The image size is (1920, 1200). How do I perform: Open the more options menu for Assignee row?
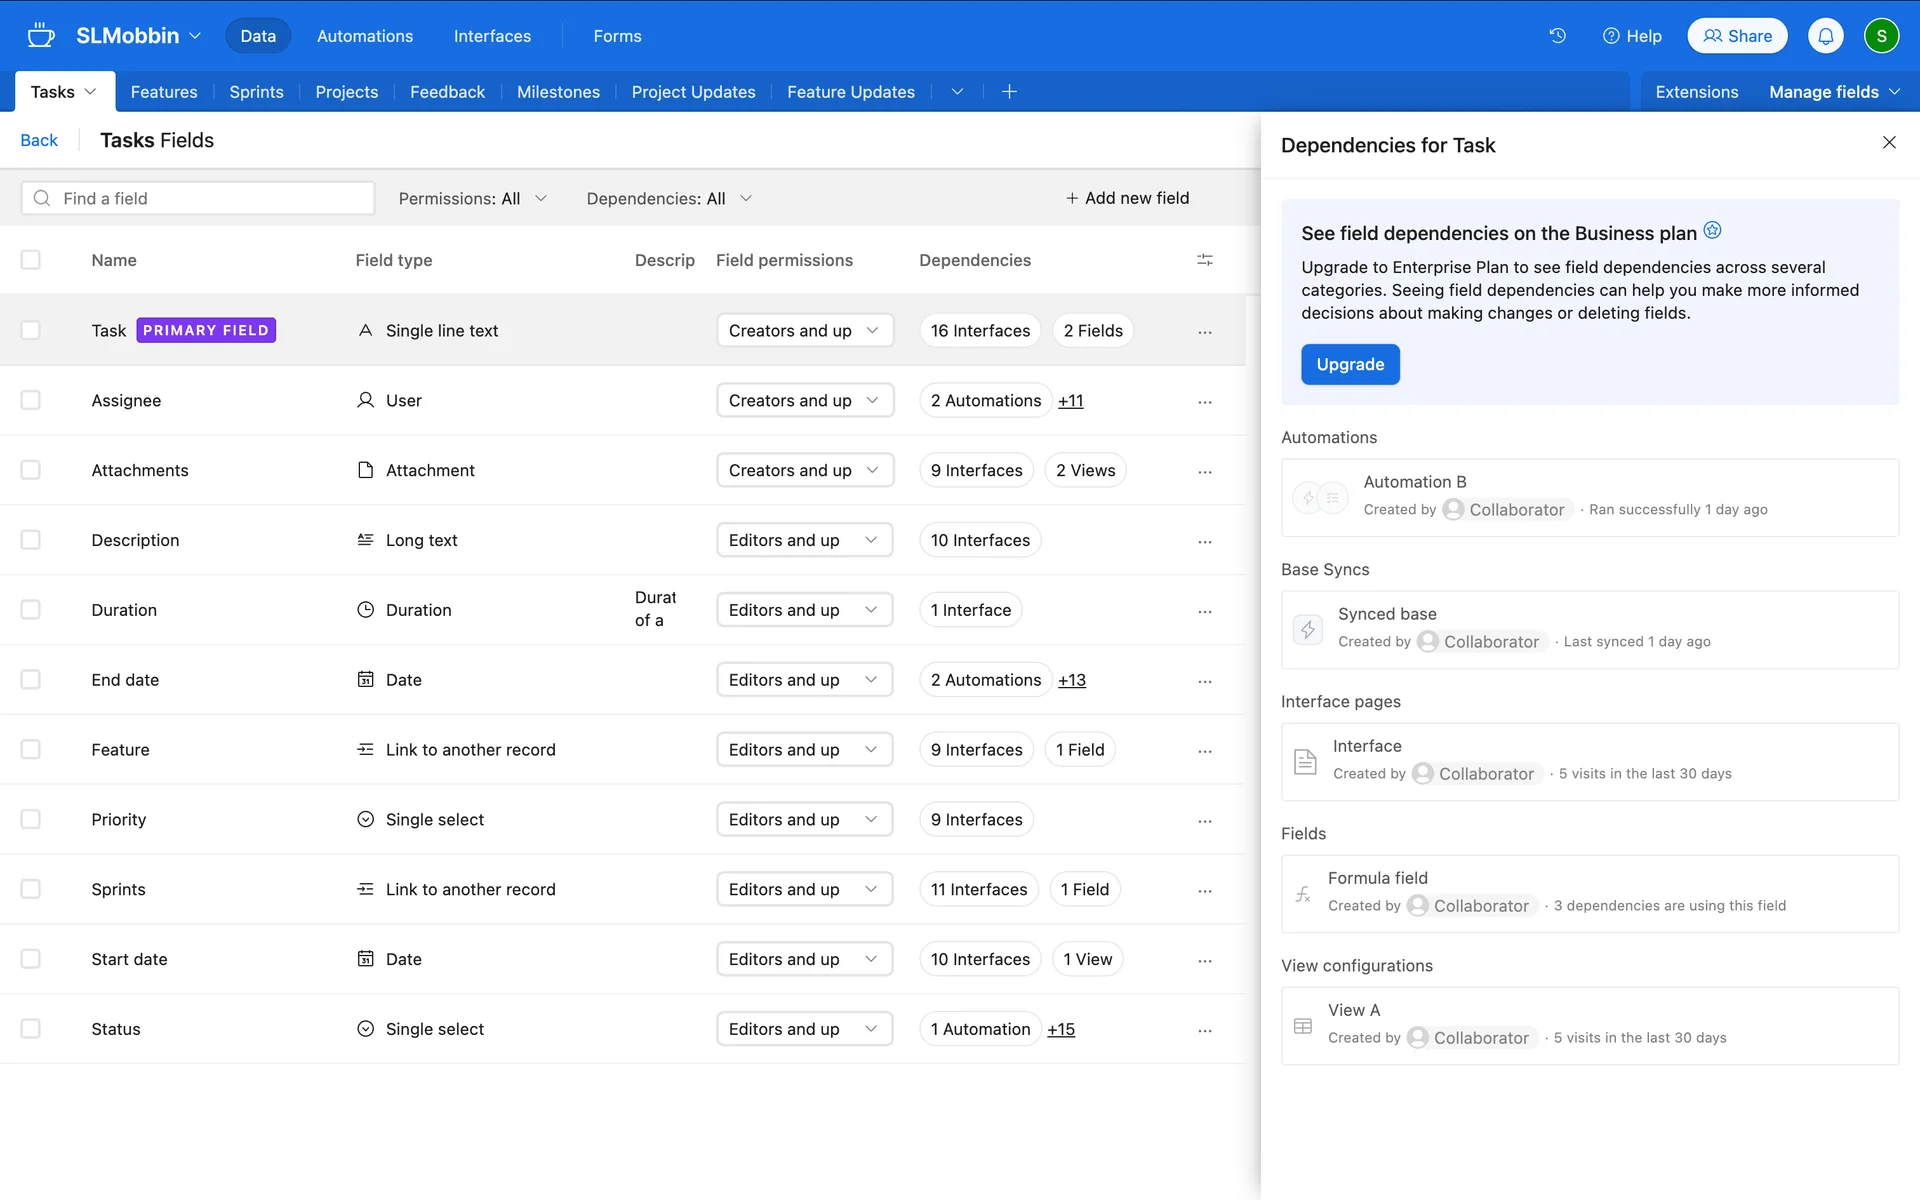click(1204, 401)
